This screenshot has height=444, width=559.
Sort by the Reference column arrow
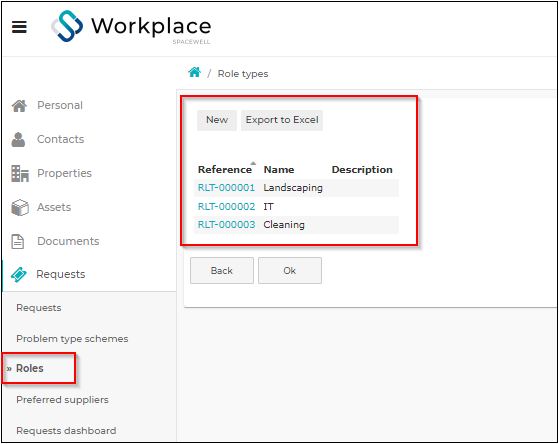pos(253,163)
